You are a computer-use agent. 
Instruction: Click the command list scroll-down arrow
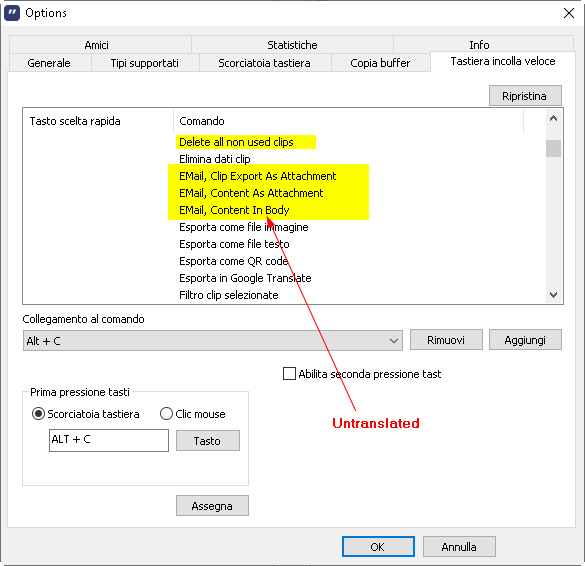coord(553,295)
